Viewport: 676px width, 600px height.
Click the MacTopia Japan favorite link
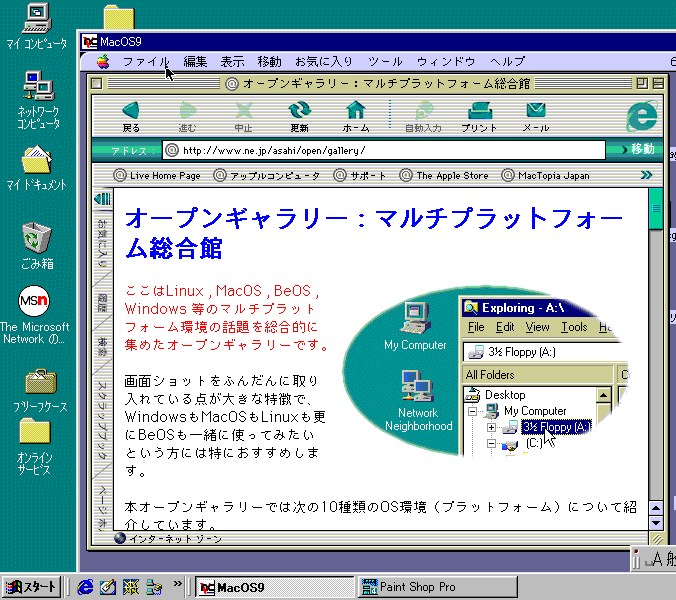(545, 175)
